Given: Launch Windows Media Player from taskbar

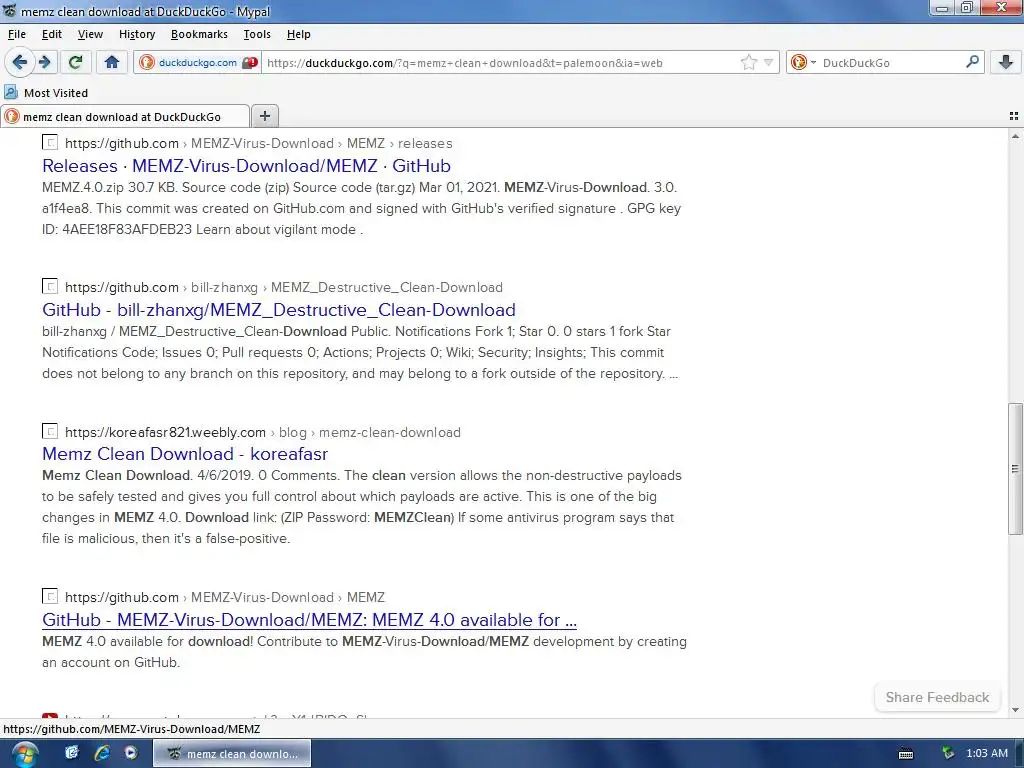Looking at the screenshot, I should 131,753.
